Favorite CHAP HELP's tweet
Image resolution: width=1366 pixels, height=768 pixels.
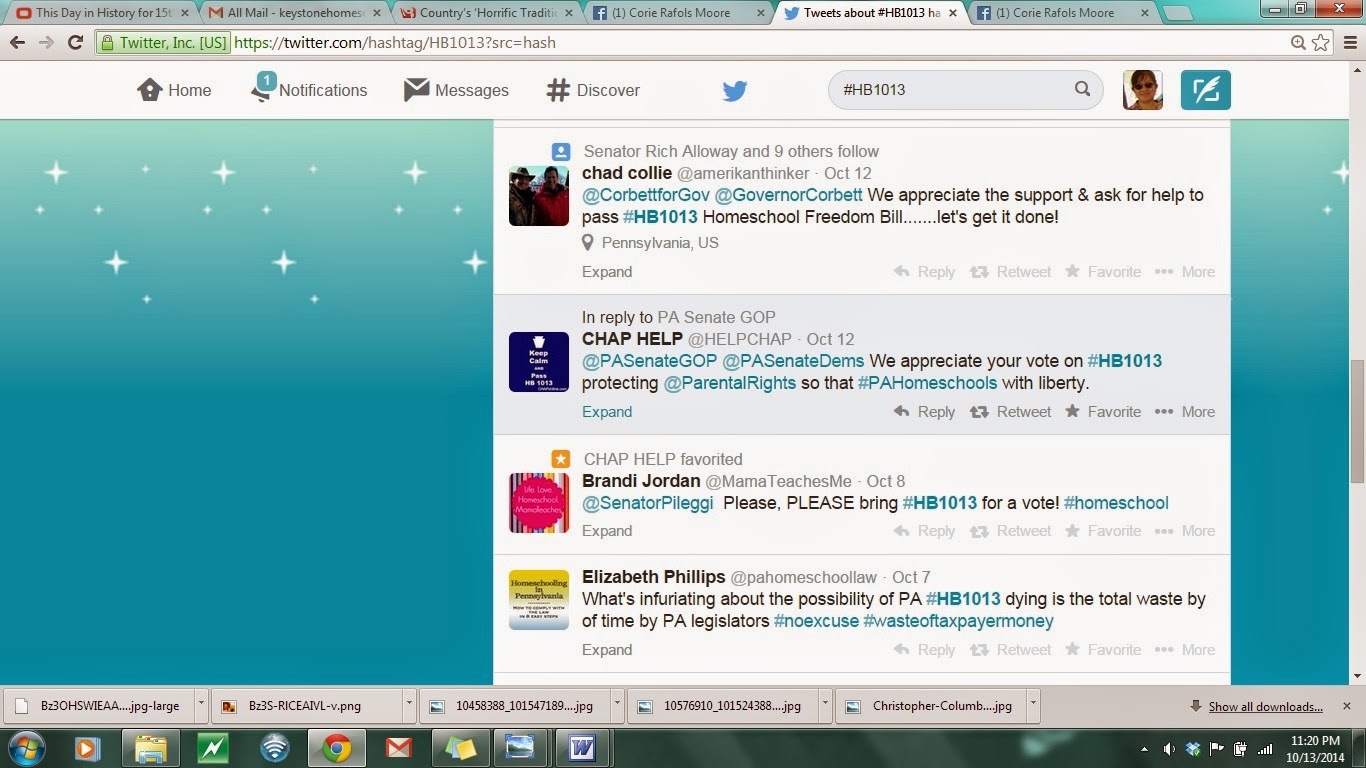click(1103, 412)
